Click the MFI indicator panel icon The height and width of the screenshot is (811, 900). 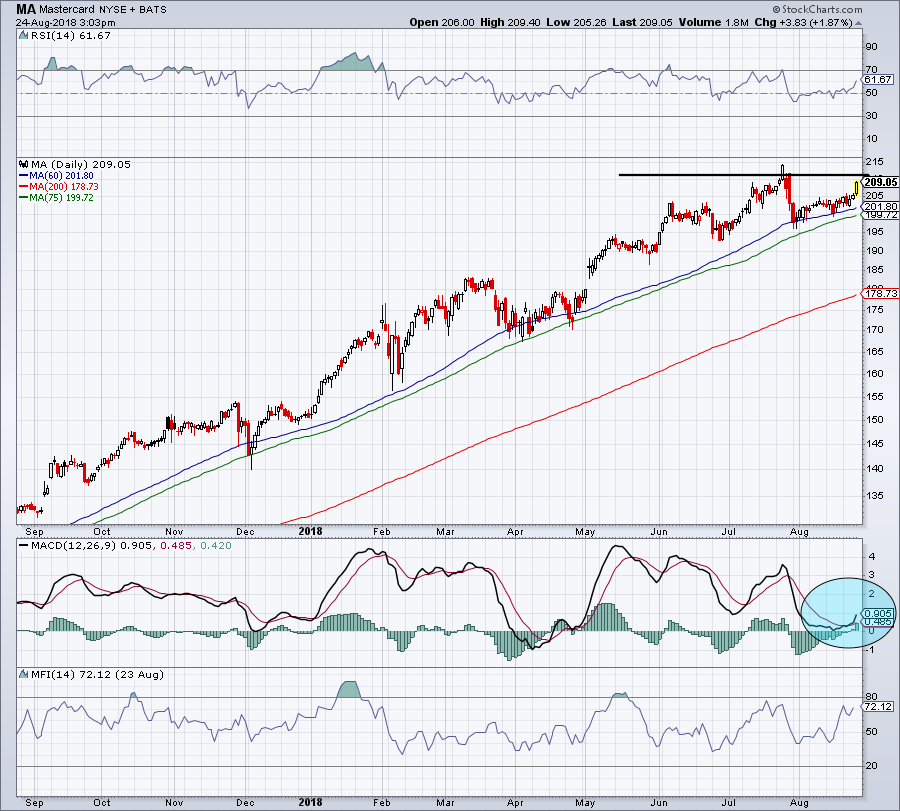point(23,674)
